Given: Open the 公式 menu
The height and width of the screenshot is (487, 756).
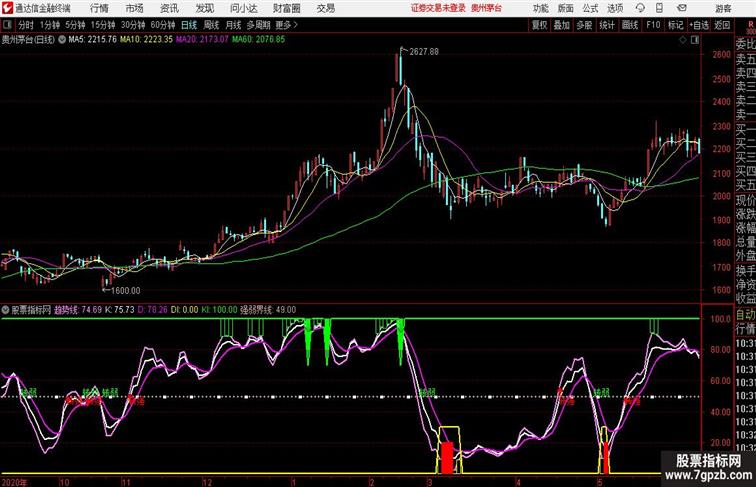Looking at the screenshot, I should tap(590, 8).
